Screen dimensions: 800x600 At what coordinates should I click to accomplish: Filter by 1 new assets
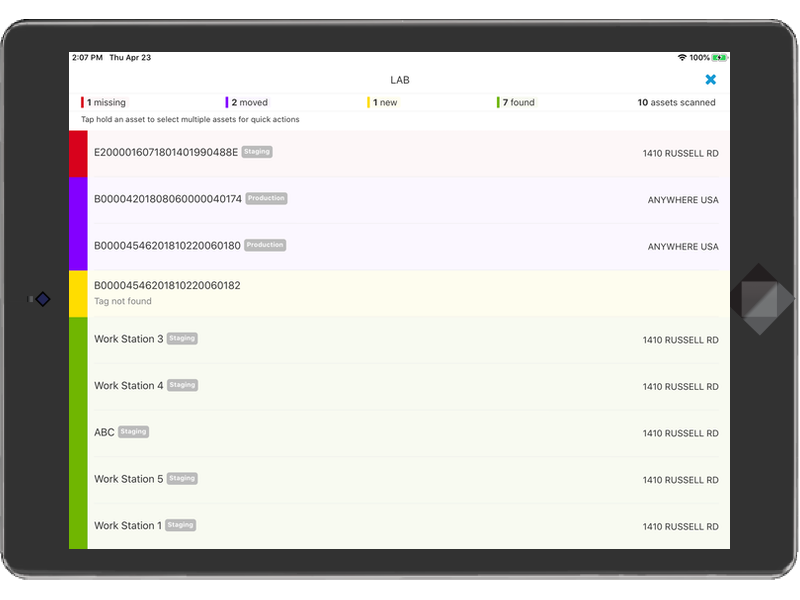pyautogui.click(x=382, y=103)
